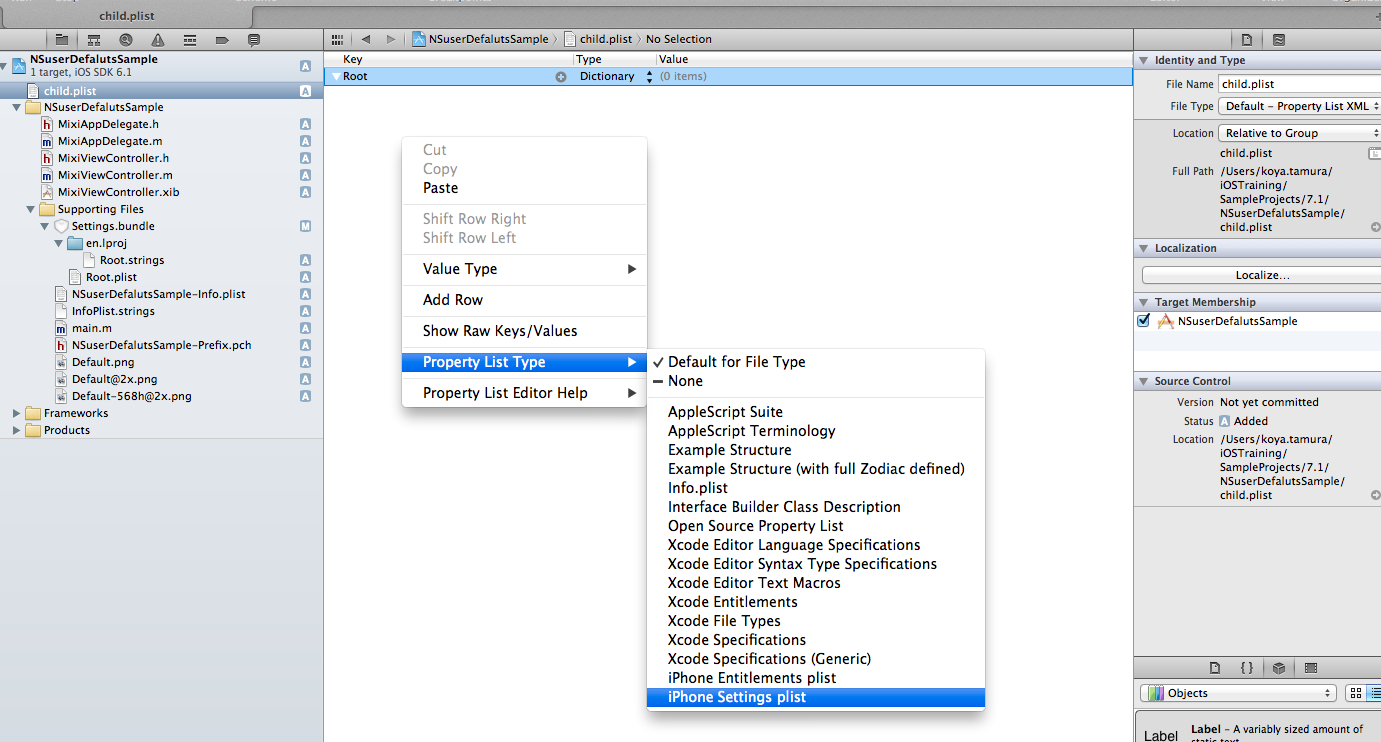Open the Log navigator speech bubble

[254, 40]
